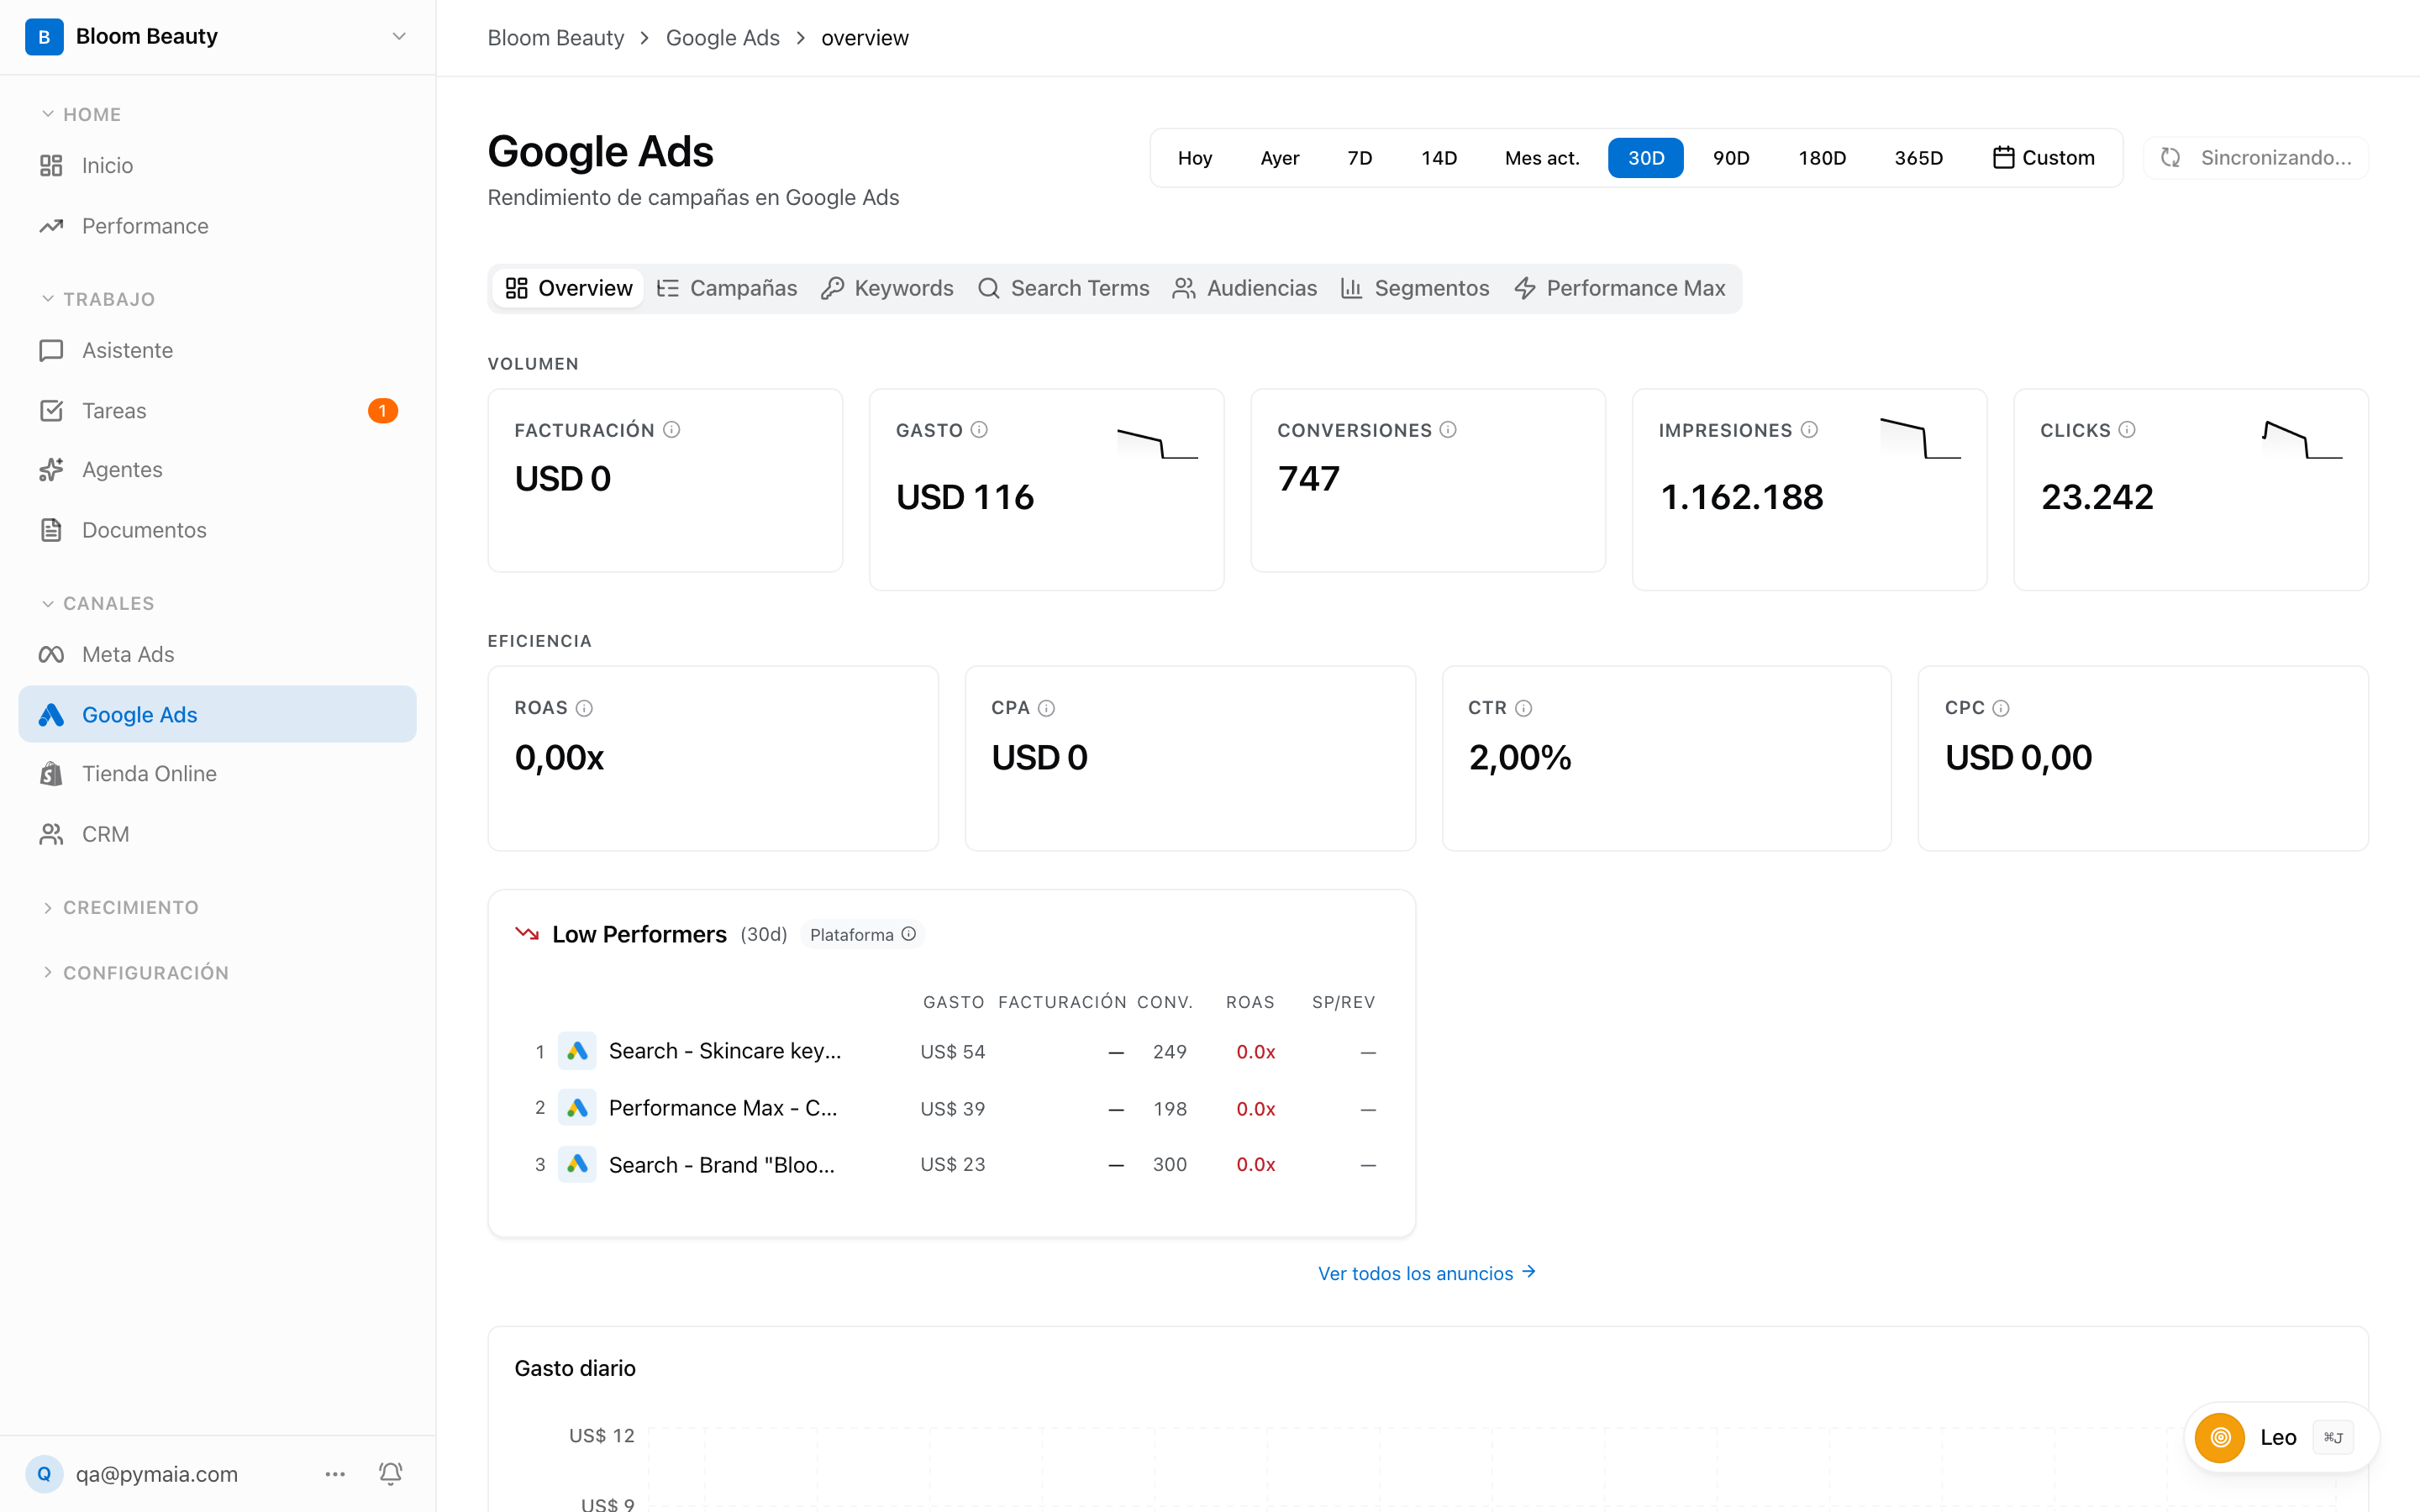The height and width of the screenshot is (1512, 2420).
Task: Switch to the Campañas tab
Action: [727, 288]
